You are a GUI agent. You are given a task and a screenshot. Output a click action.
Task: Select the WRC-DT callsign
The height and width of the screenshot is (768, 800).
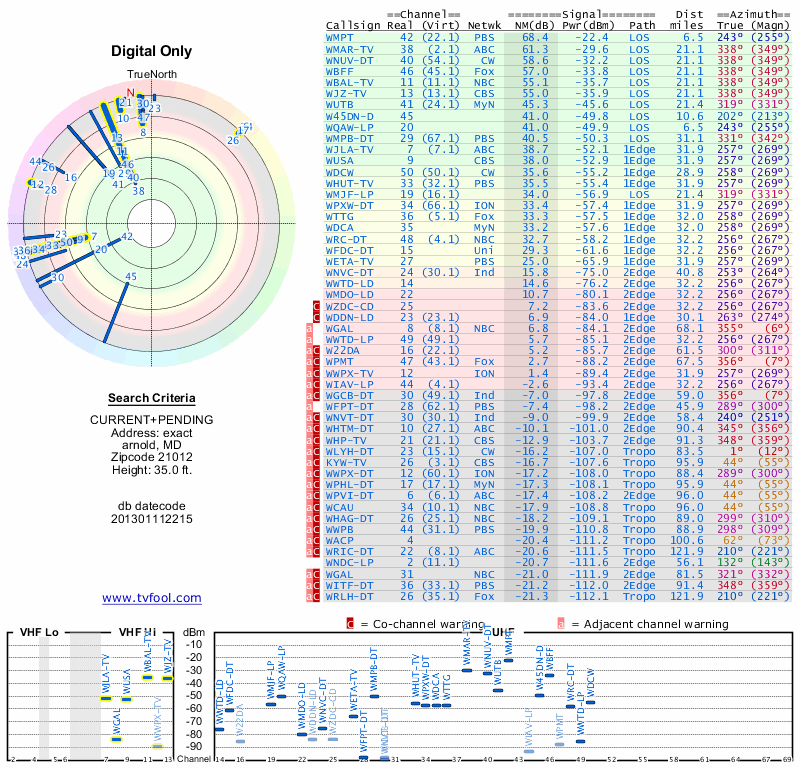pos(346,239)
